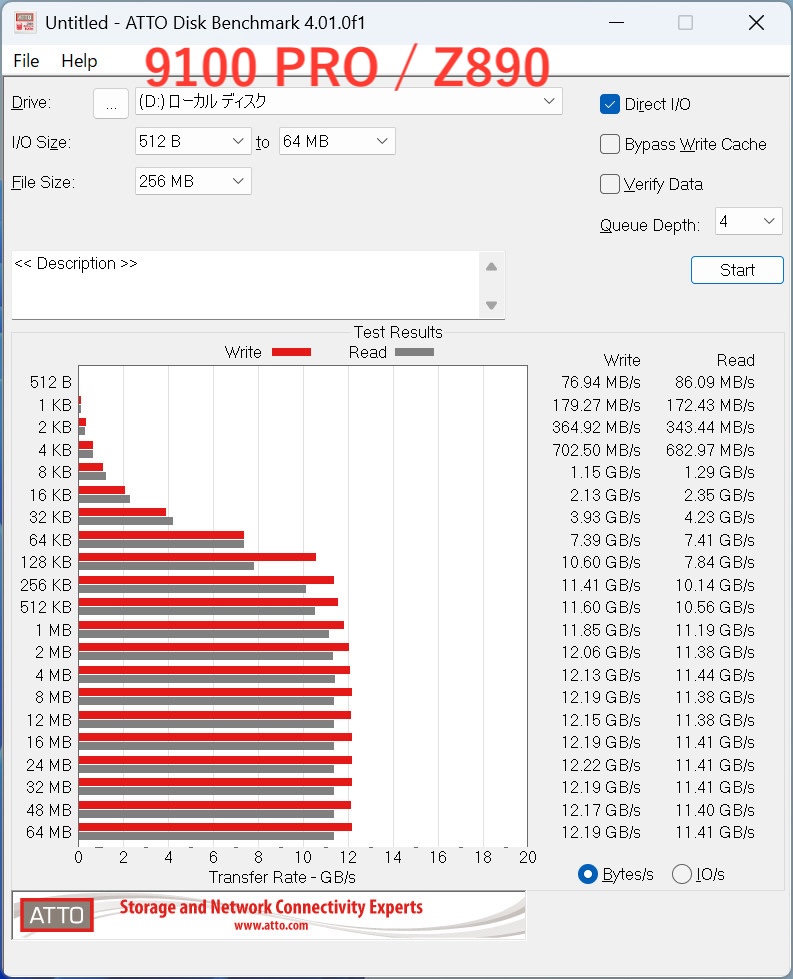Click the 512 KB row label
Screen dimensions: 793x979
[x=46, y=607]
